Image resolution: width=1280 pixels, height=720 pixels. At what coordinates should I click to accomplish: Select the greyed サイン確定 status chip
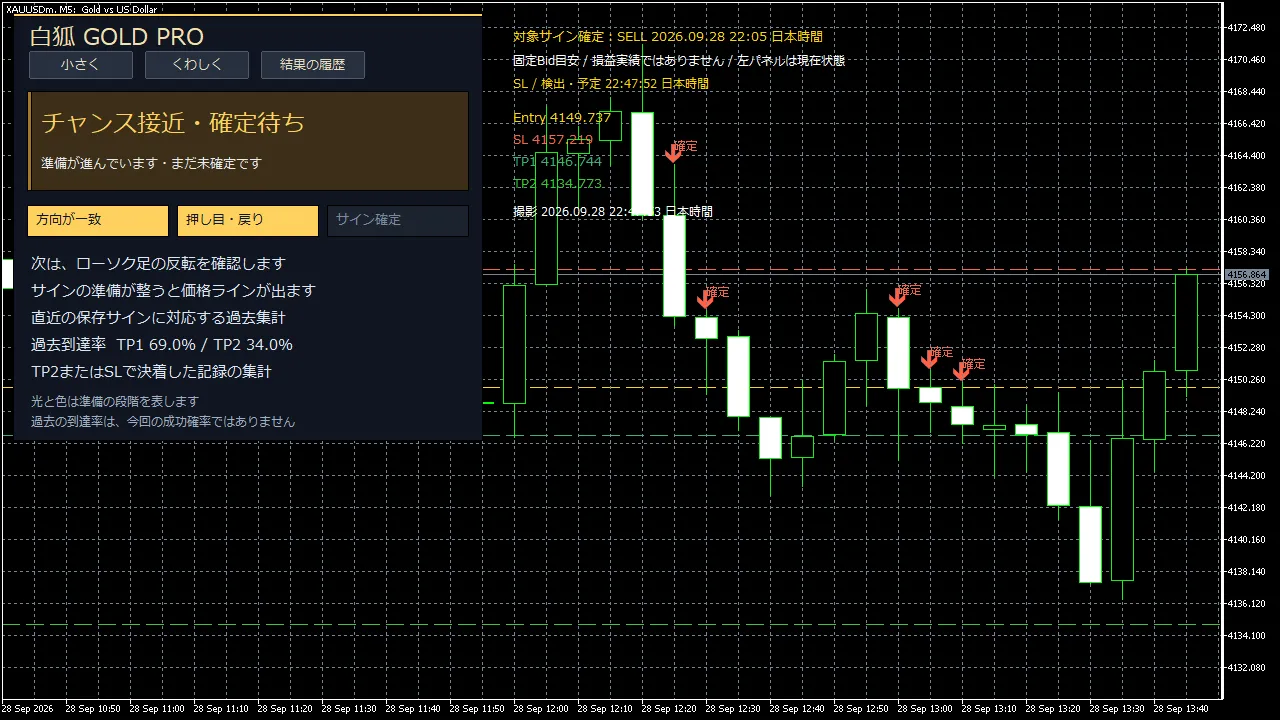pyautogui.click(x=398, y=221)
